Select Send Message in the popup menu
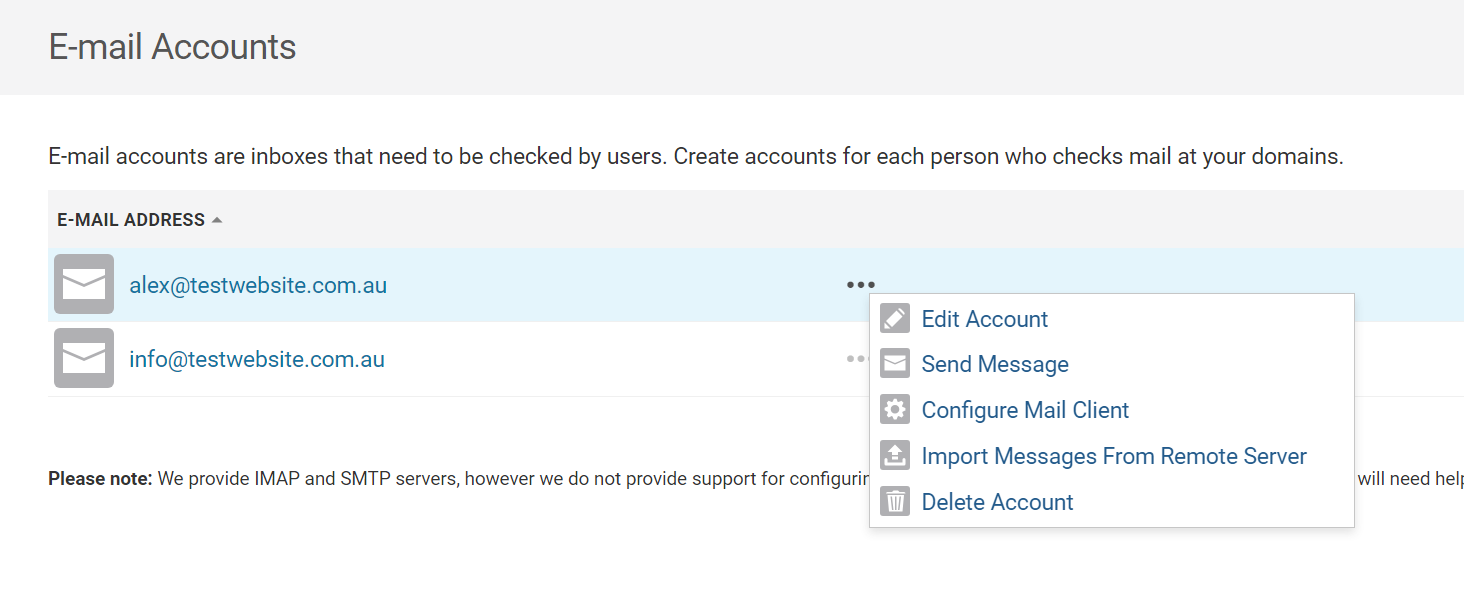 994,364
